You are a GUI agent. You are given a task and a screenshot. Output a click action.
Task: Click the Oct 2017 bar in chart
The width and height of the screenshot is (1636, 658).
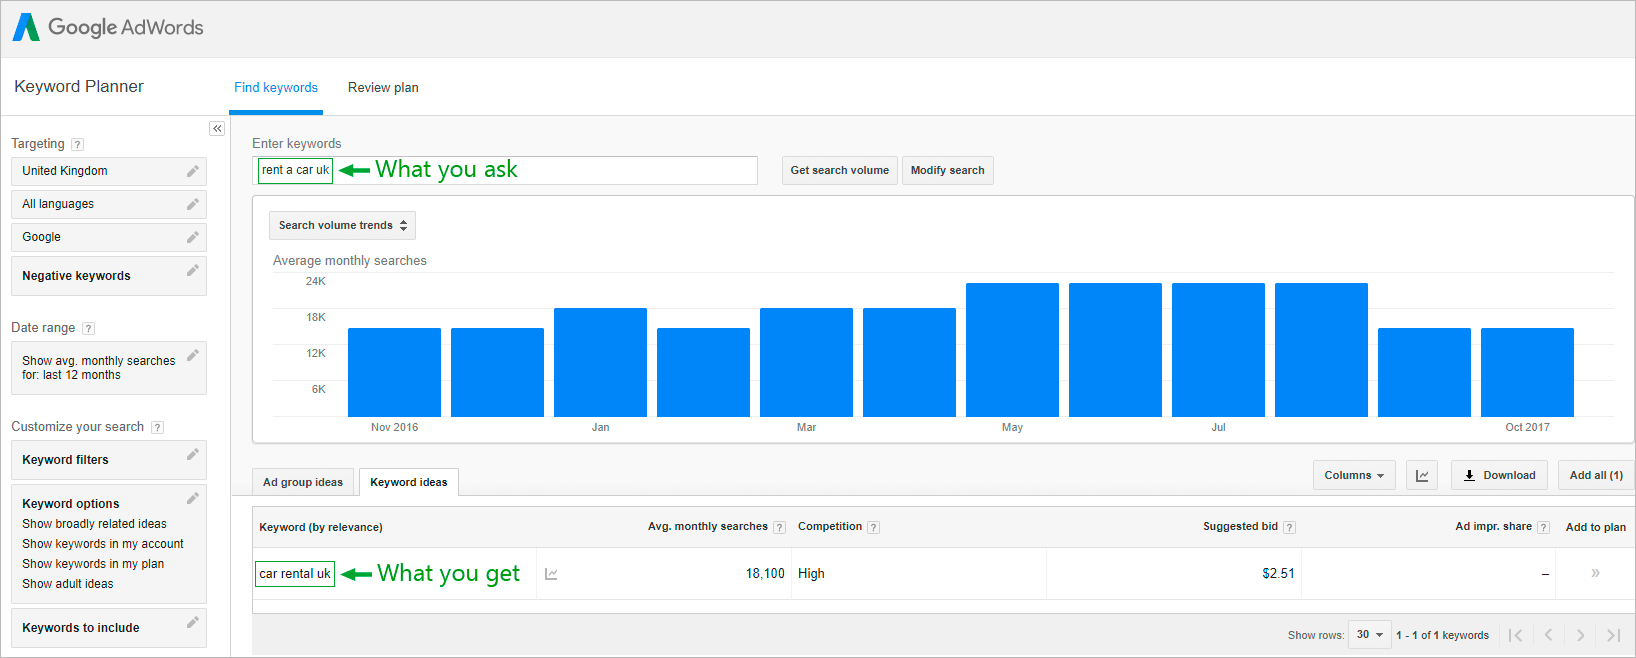pyautogui.click(x=1527, y=372)
